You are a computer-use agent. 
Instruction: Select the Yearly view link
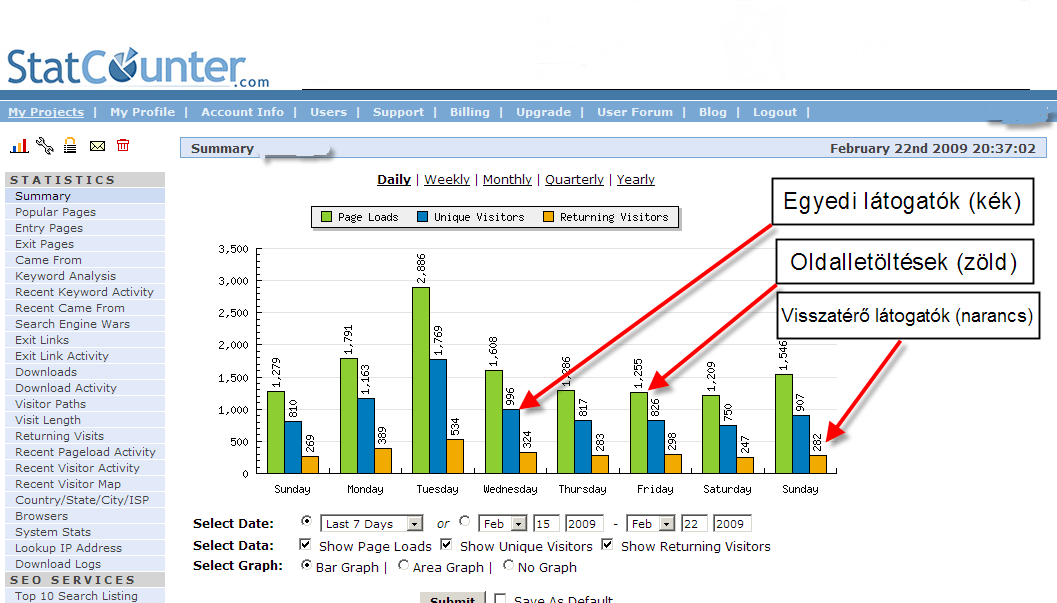[636, 179]
